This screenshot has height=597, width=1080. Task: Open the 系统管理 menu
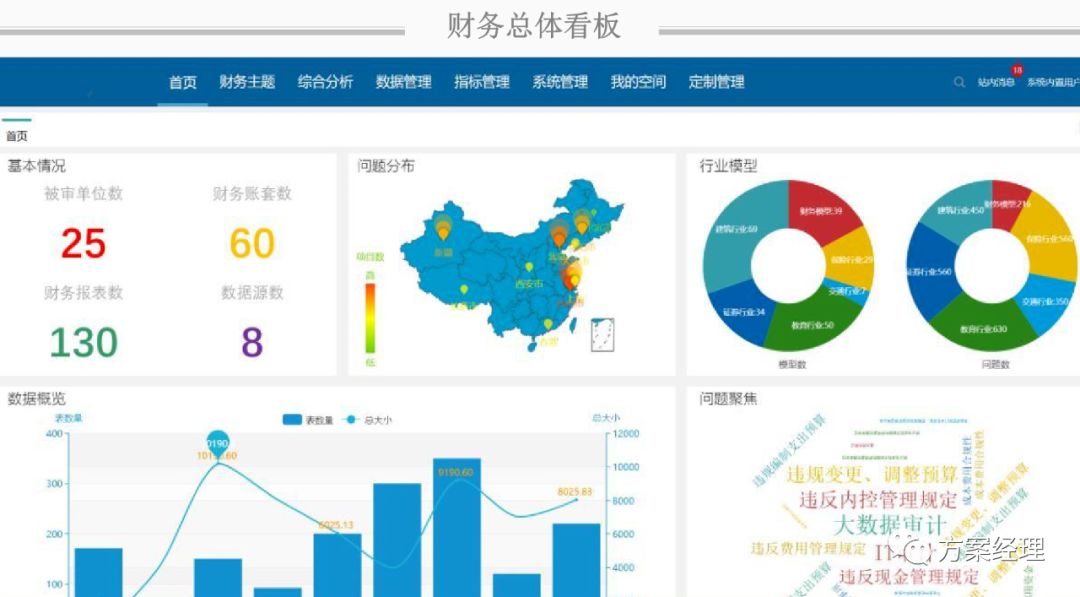coord(560,82)
